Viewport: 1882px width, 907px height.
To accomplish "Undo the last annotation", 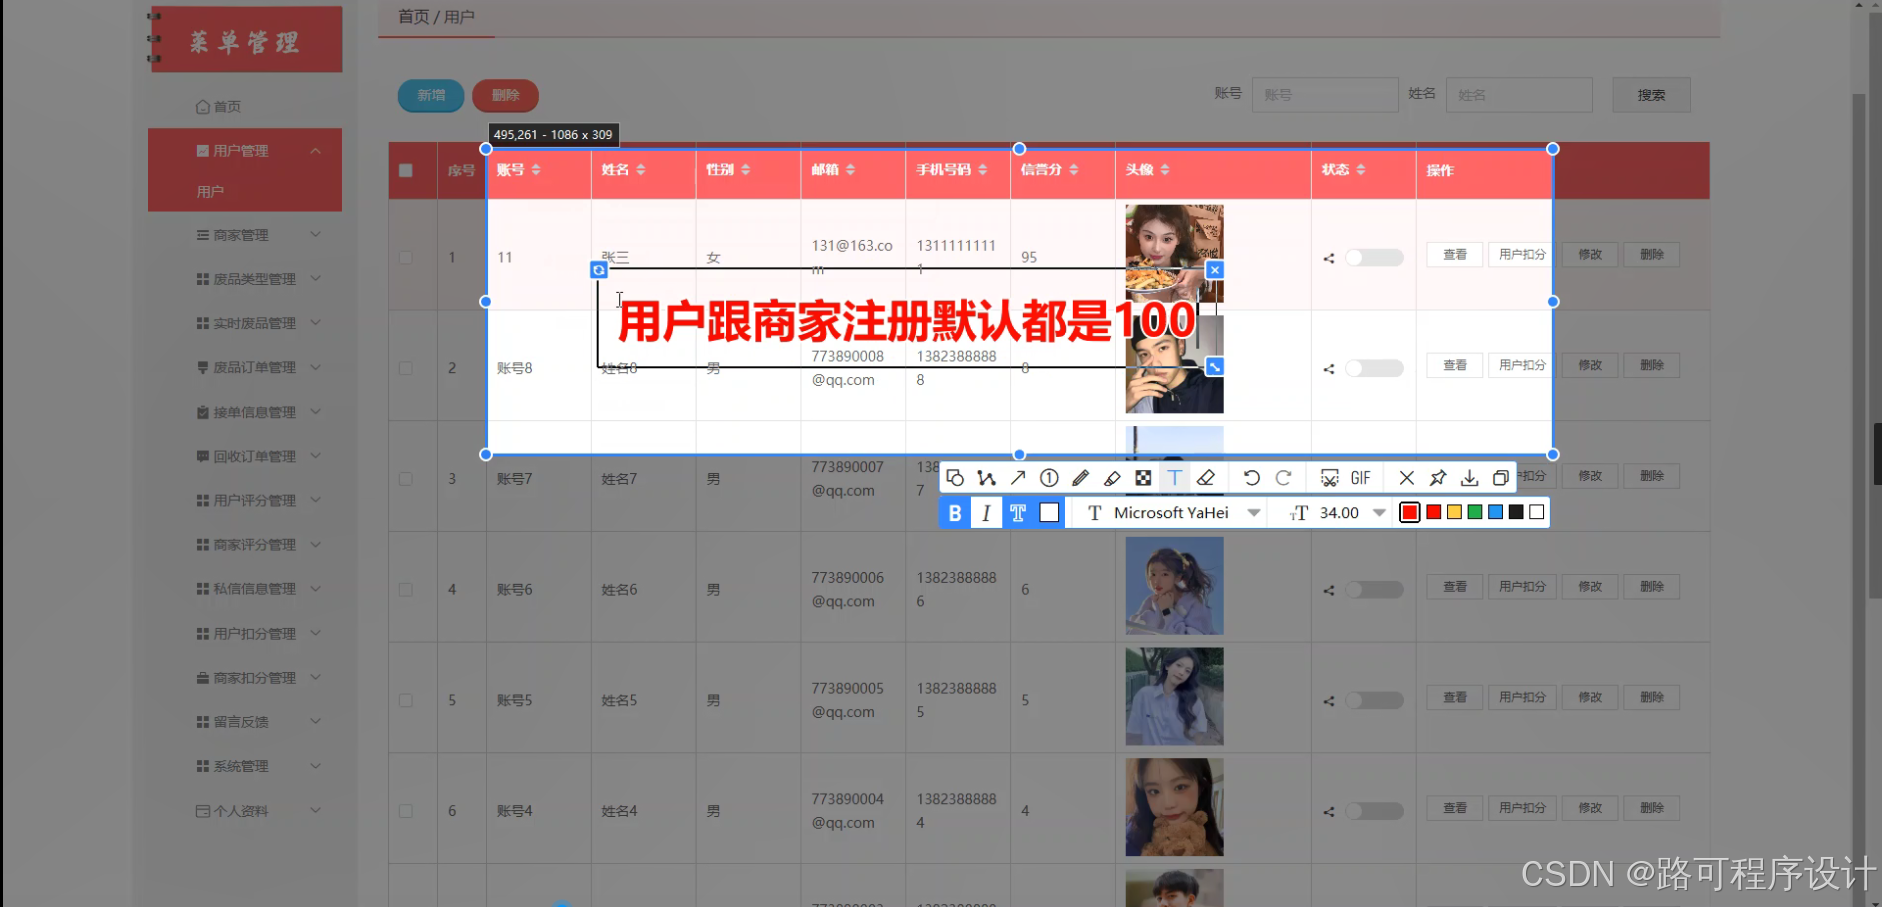I will tap(1251, 478).
